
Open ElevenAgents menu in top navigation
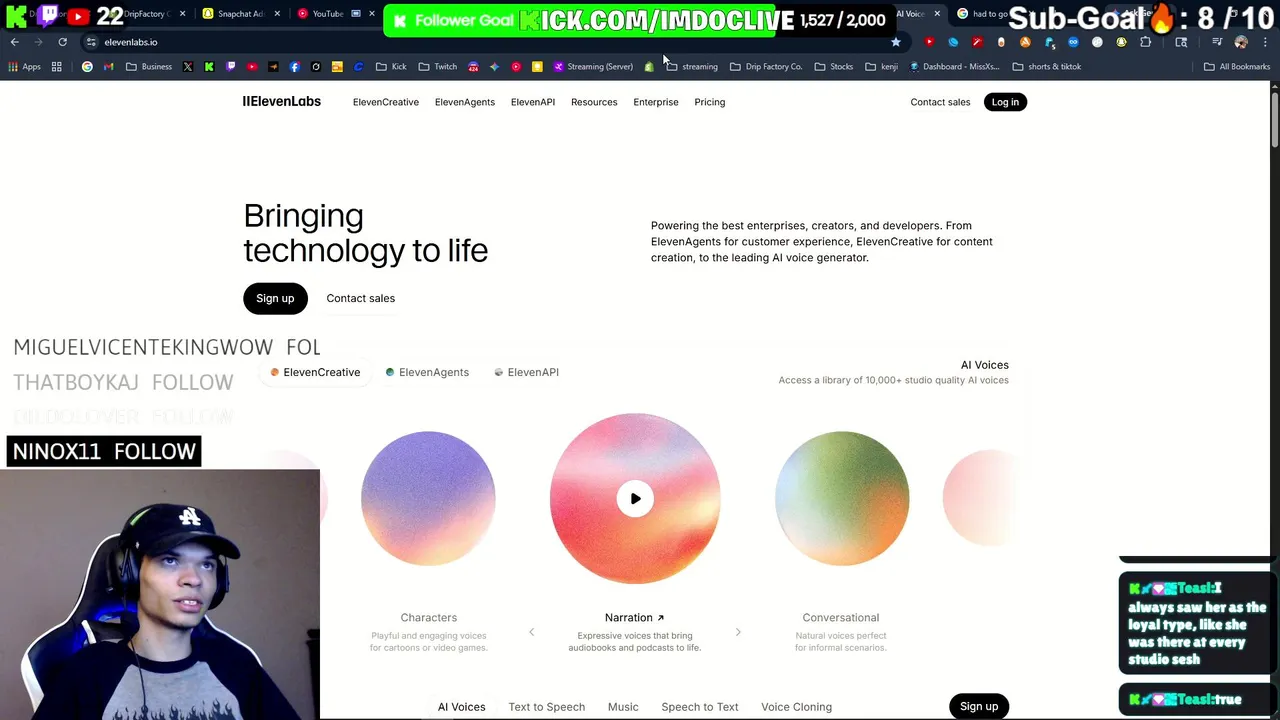[464, 102]
